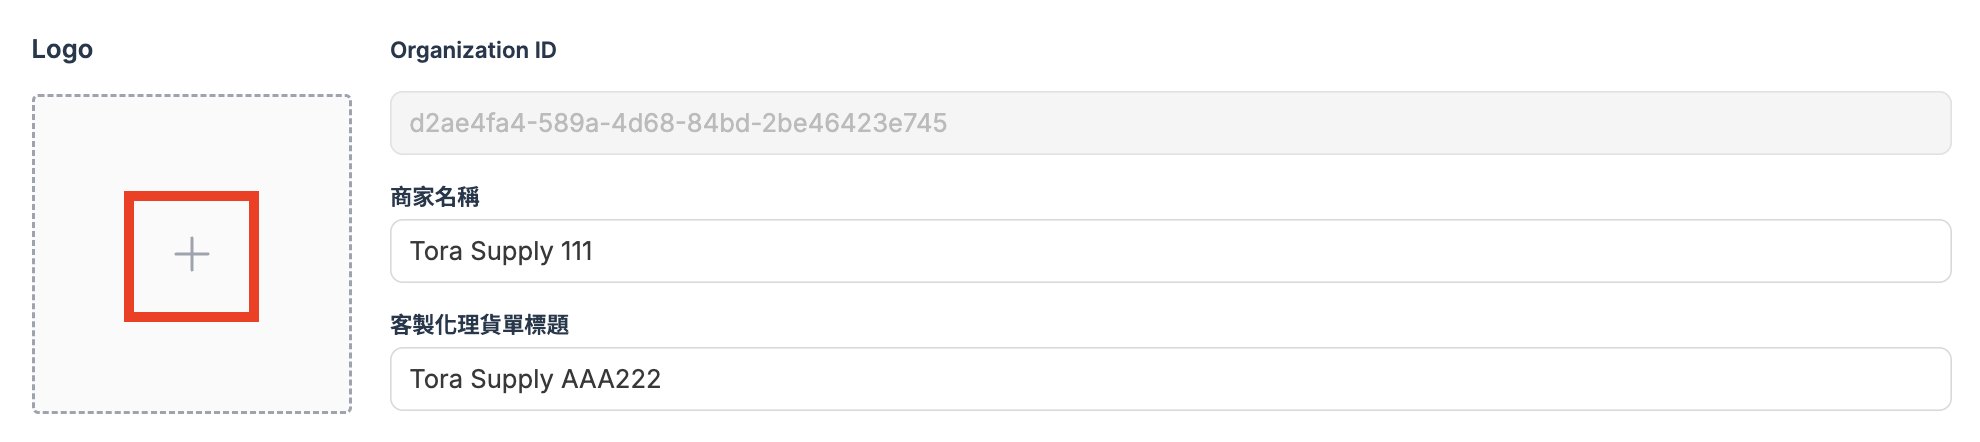Click the Organization ID field
The image size is (1980, 442).
(1170, 123)
